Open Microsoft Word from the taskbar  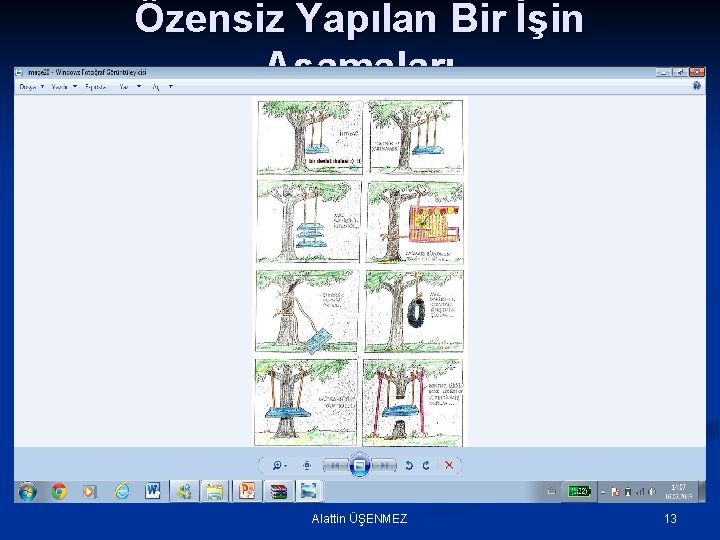click(153, 491)
